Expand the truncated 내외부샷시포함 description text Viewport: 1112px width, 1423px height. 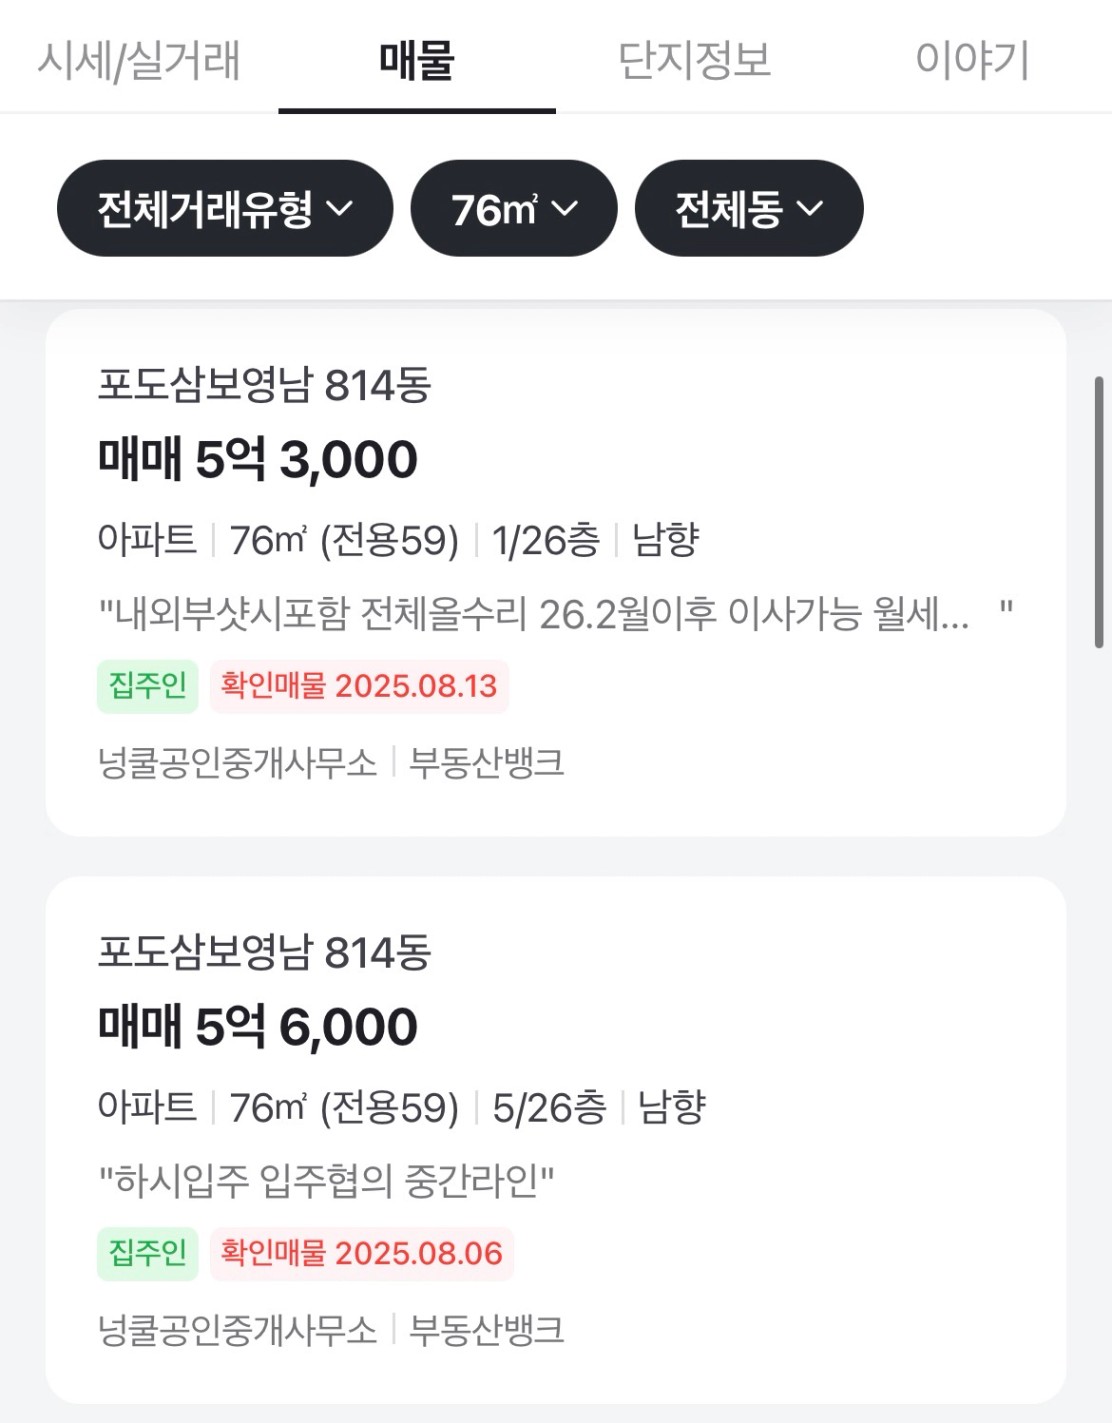pyautogui.click(x=555, y=613)
